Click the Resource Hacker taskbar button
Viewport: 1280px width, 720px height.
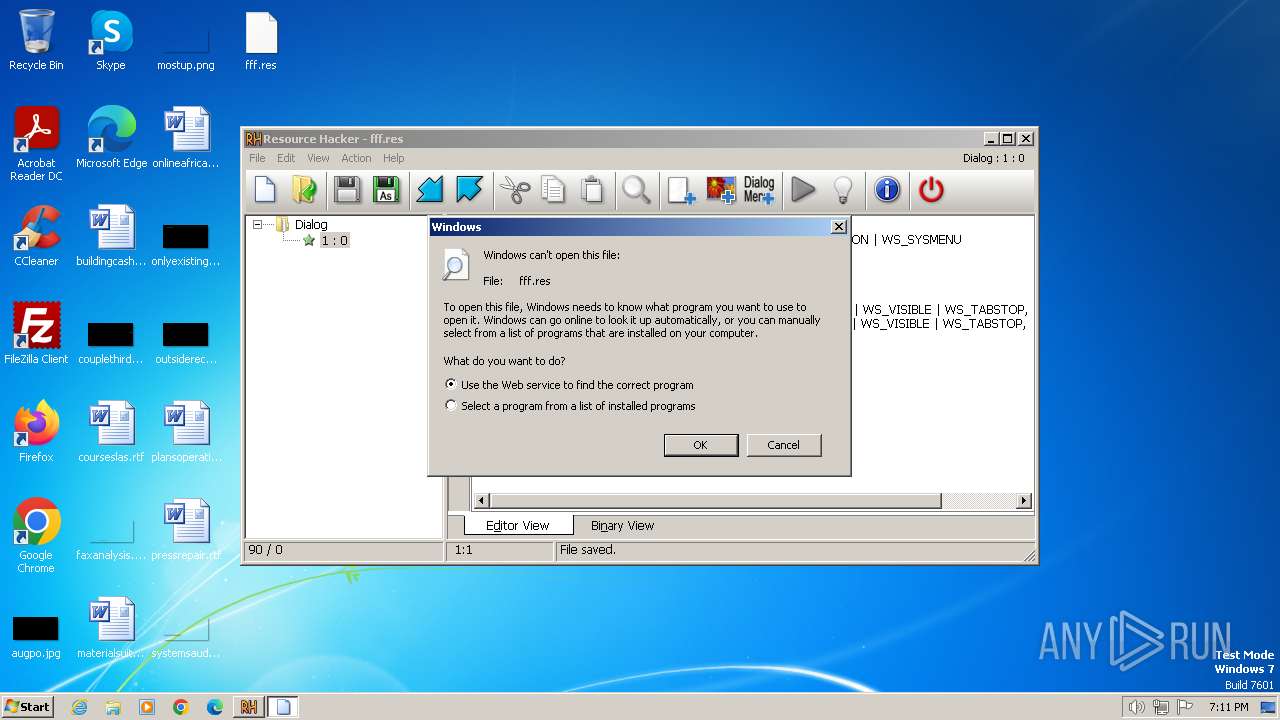tap(248, 707)
